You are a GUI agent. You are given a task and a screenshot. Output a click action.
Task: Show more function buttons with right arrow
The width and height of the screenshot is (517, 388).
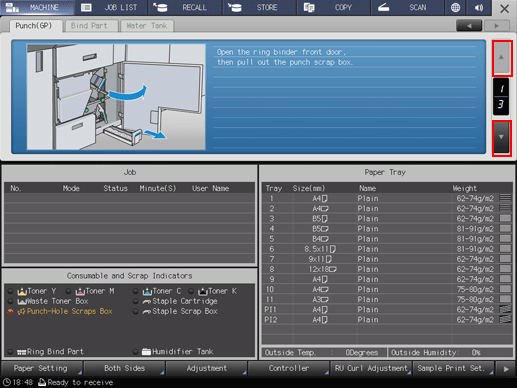506,369
